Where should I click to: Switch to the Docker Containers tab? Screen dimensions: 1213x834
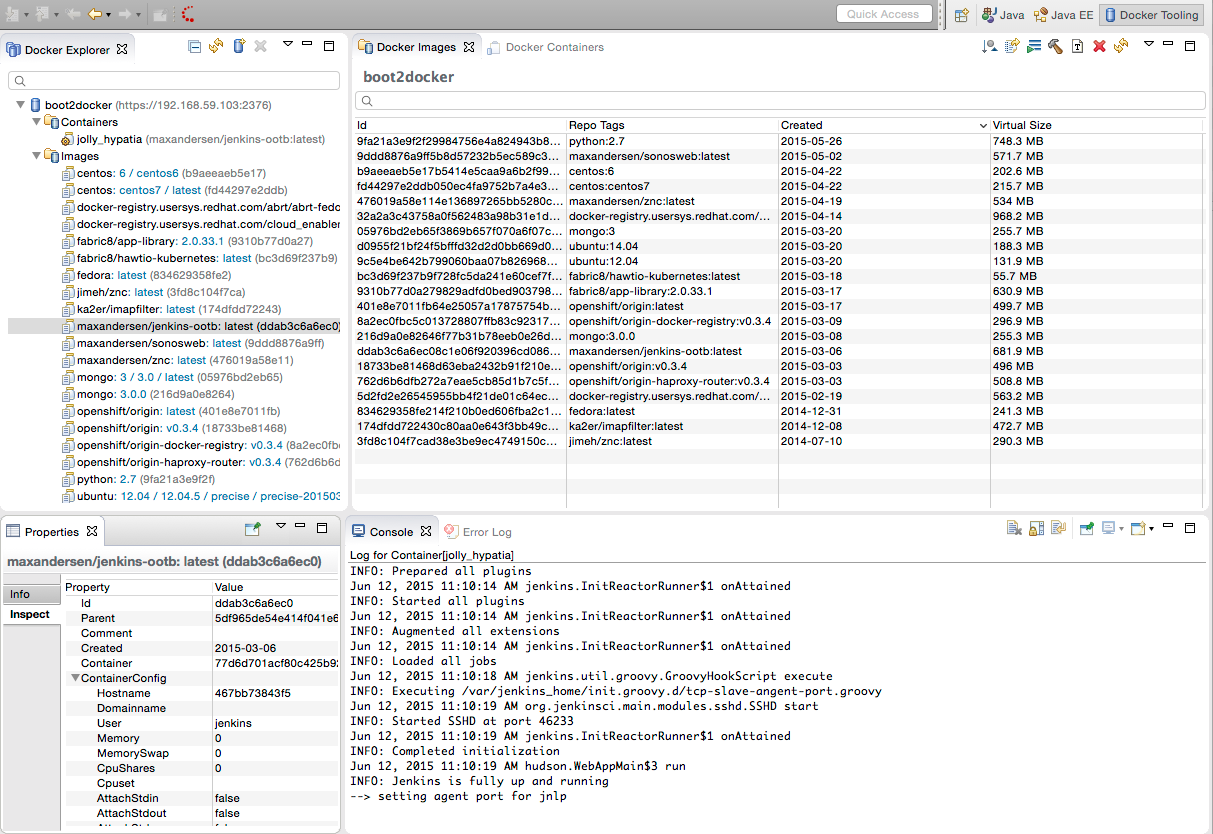pyautogui.click(x=554, y=47)
